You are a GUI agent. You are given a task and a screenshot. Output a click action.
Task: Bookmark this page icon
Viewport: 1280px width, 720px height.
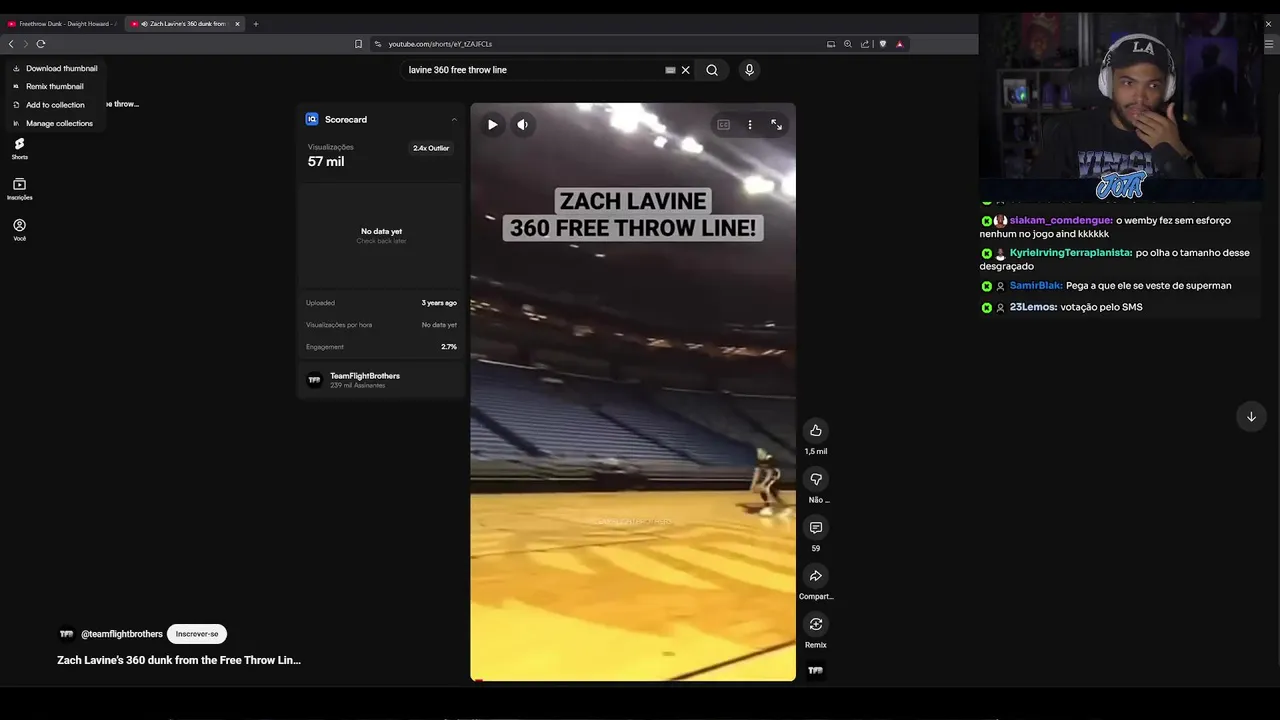click(x=358, y=44)
